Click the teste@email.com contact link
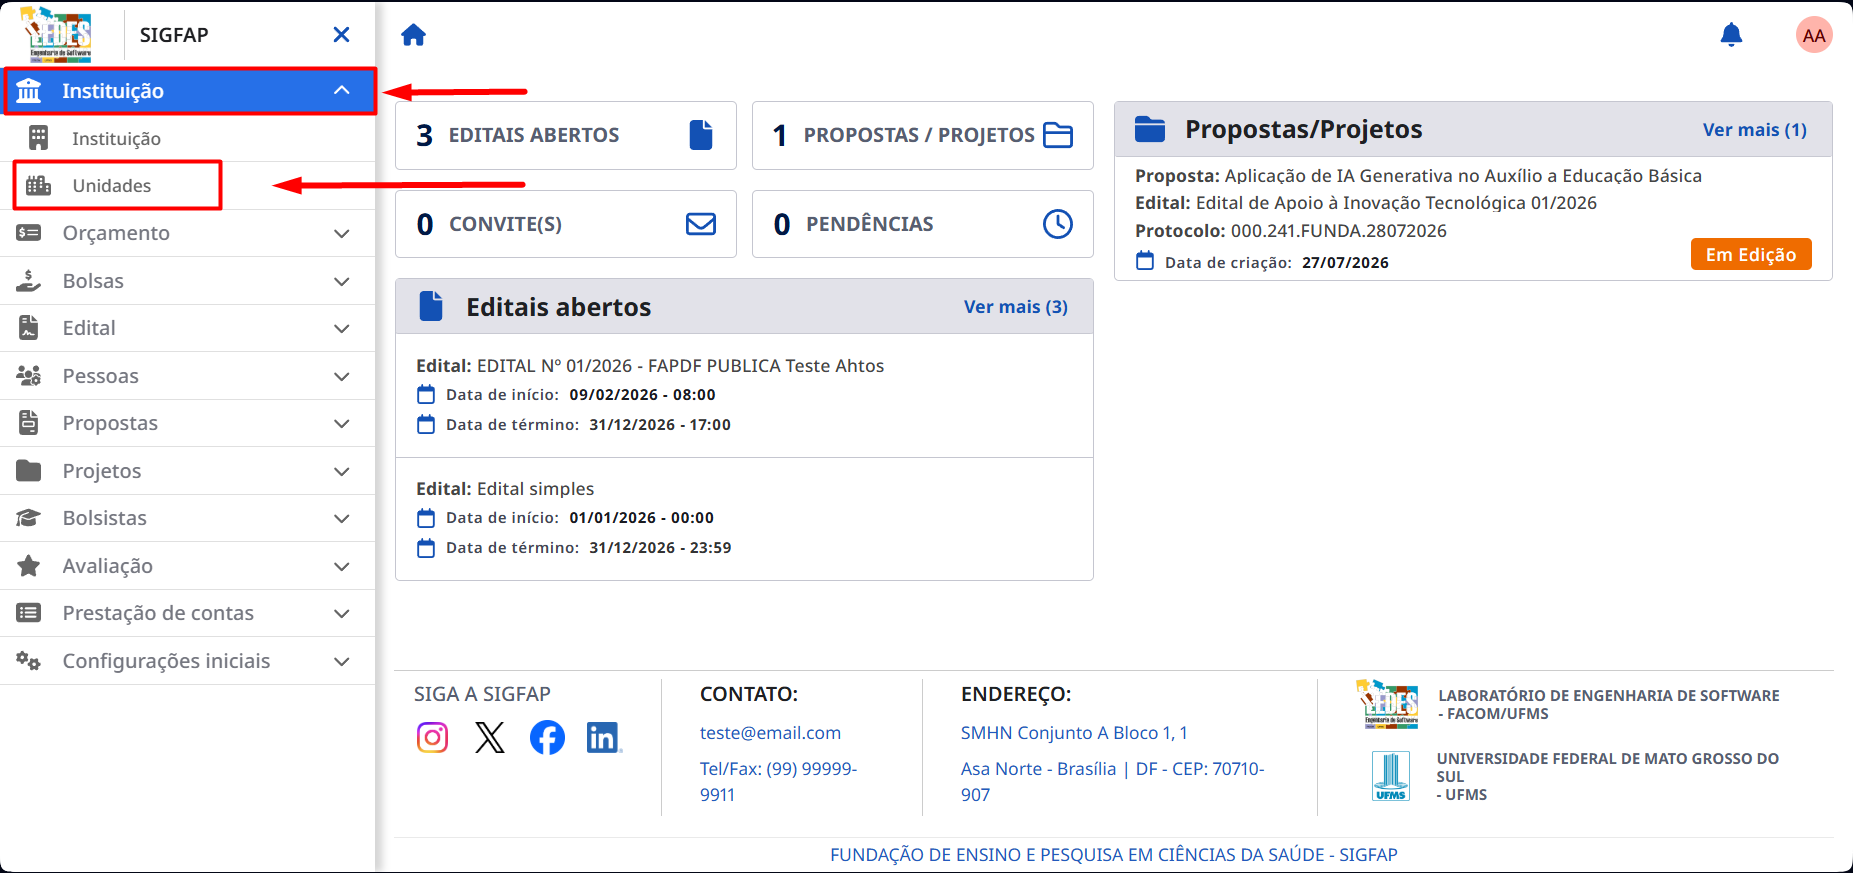This screenshot has height=873, width=1853. pyautogui.click(x=770, y=733)
